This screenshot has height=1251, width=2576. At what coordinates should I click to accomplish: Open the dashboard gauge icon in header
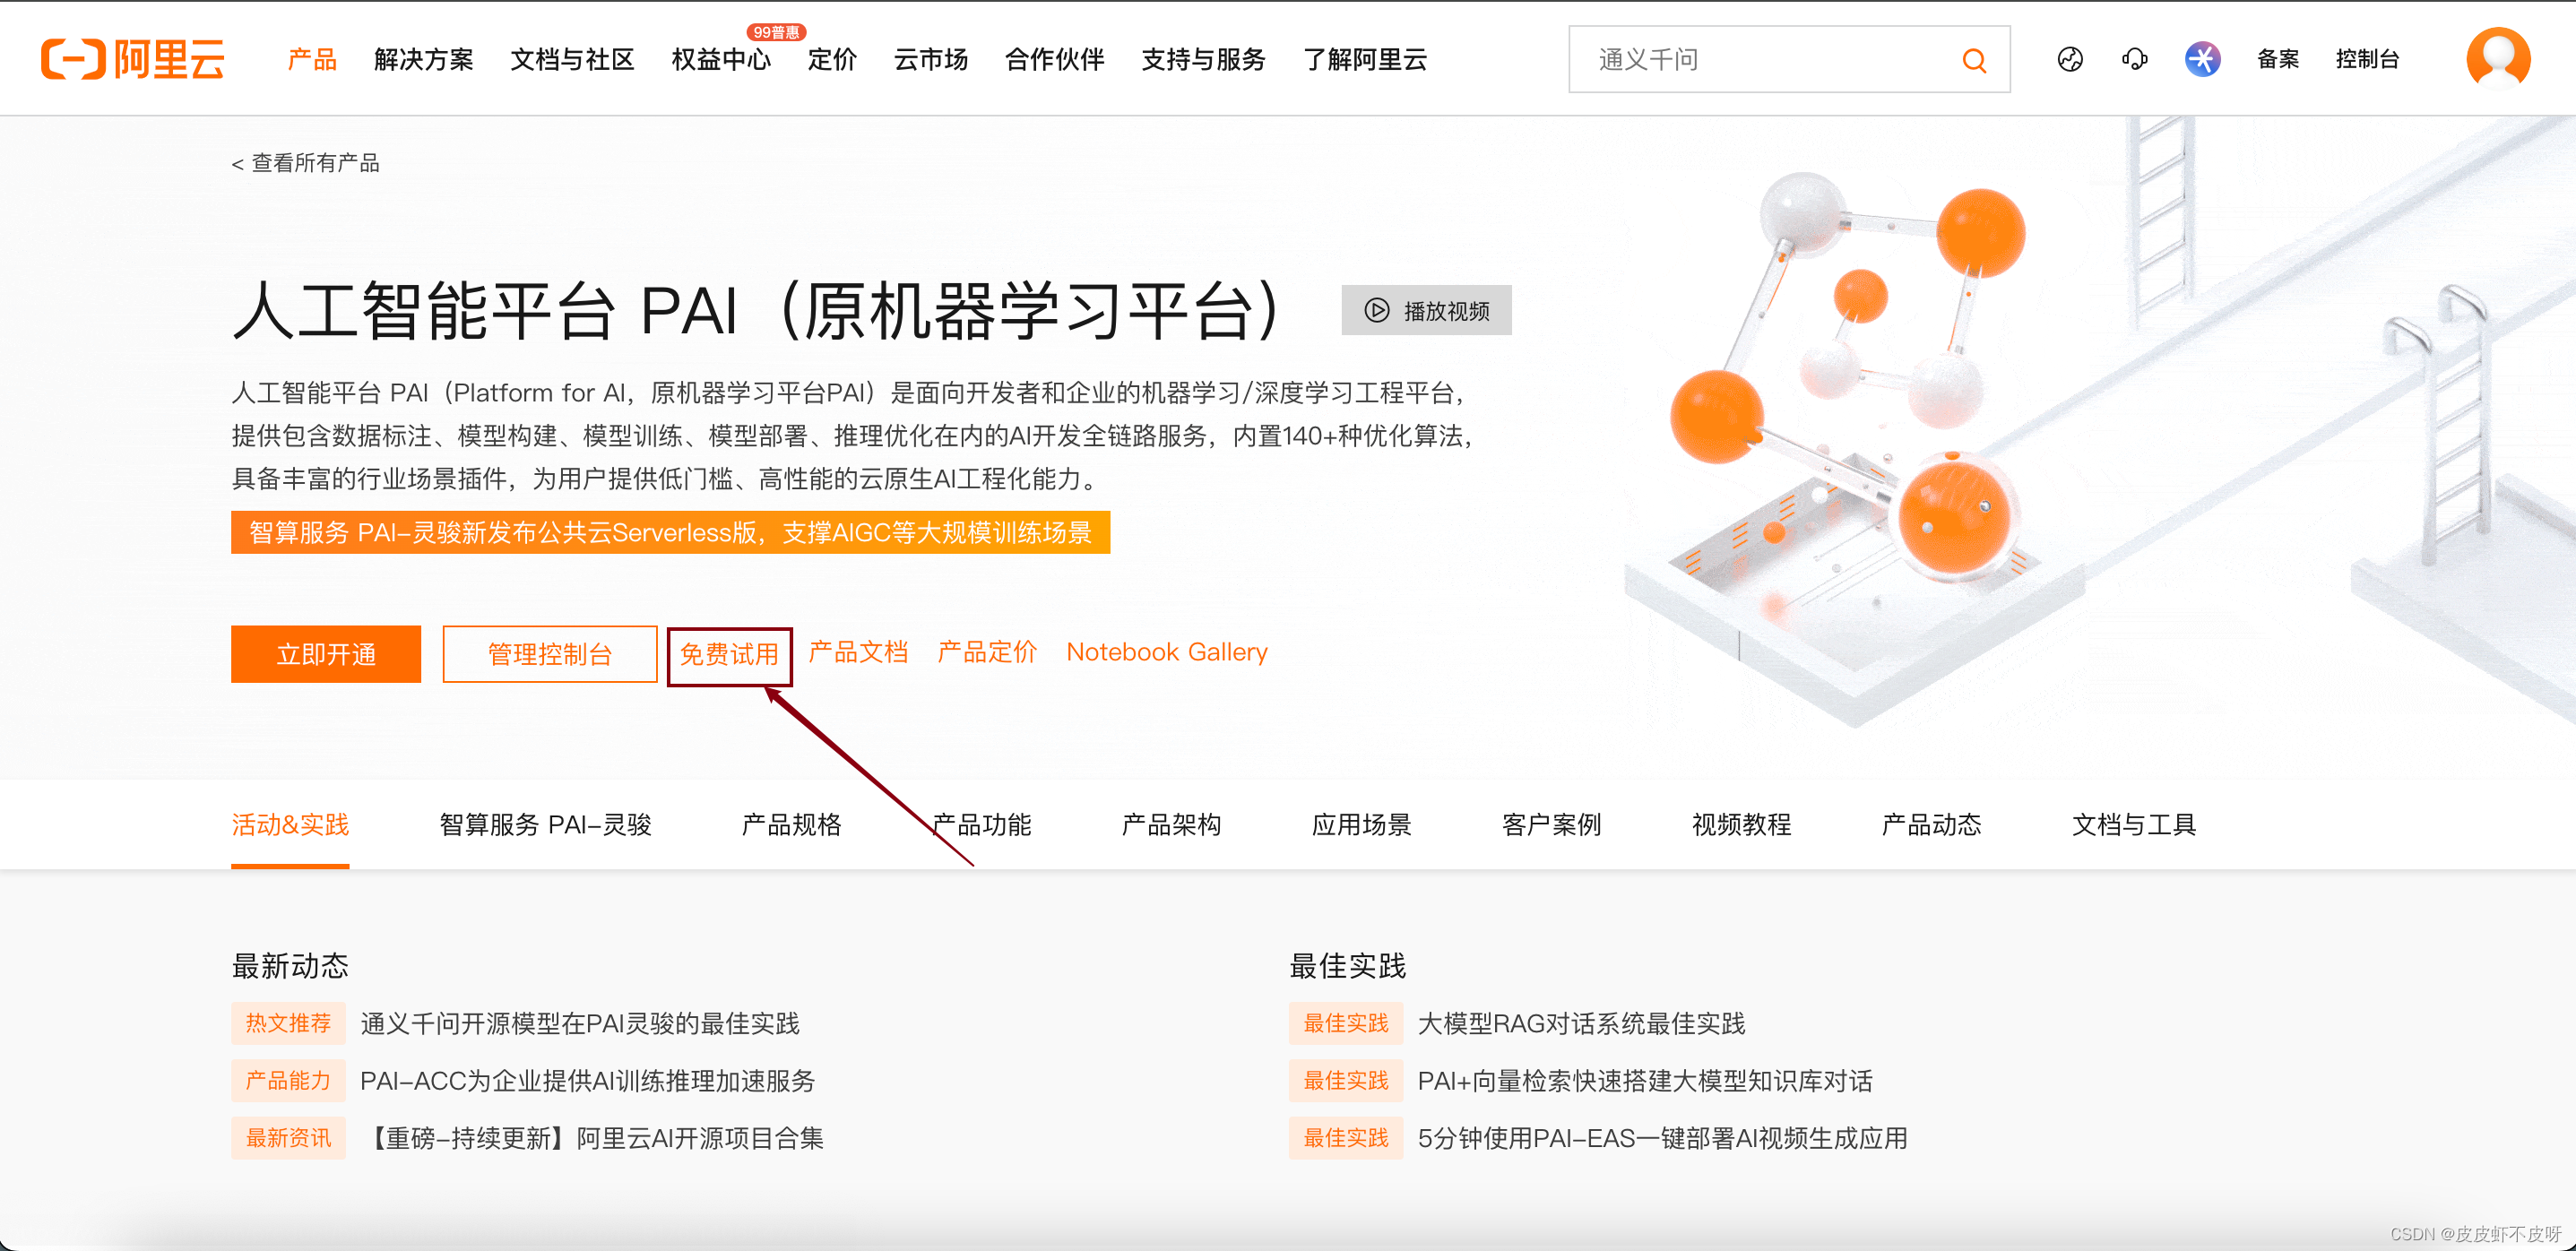[2070, 59]
